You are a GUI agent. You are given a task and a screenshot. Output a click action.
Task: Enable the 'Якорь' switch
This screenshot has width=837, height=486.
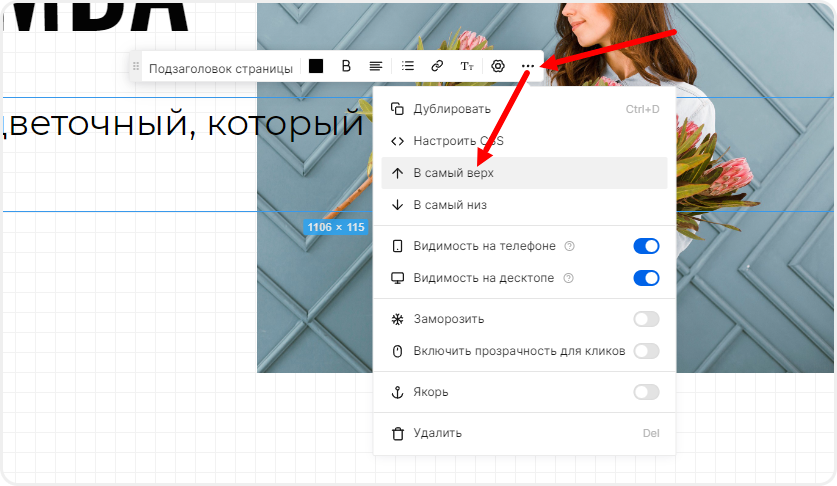646,393
